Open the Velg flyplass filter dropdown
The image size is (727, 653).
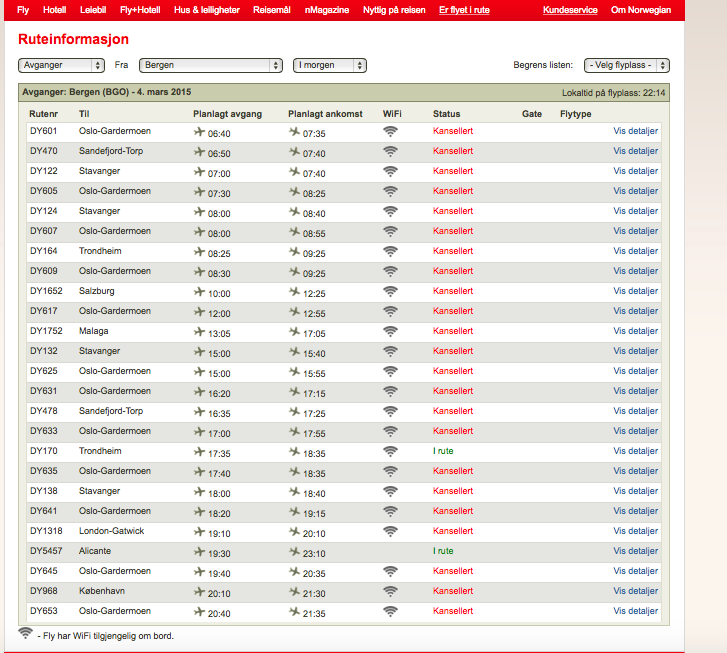(x=626, y=65)
